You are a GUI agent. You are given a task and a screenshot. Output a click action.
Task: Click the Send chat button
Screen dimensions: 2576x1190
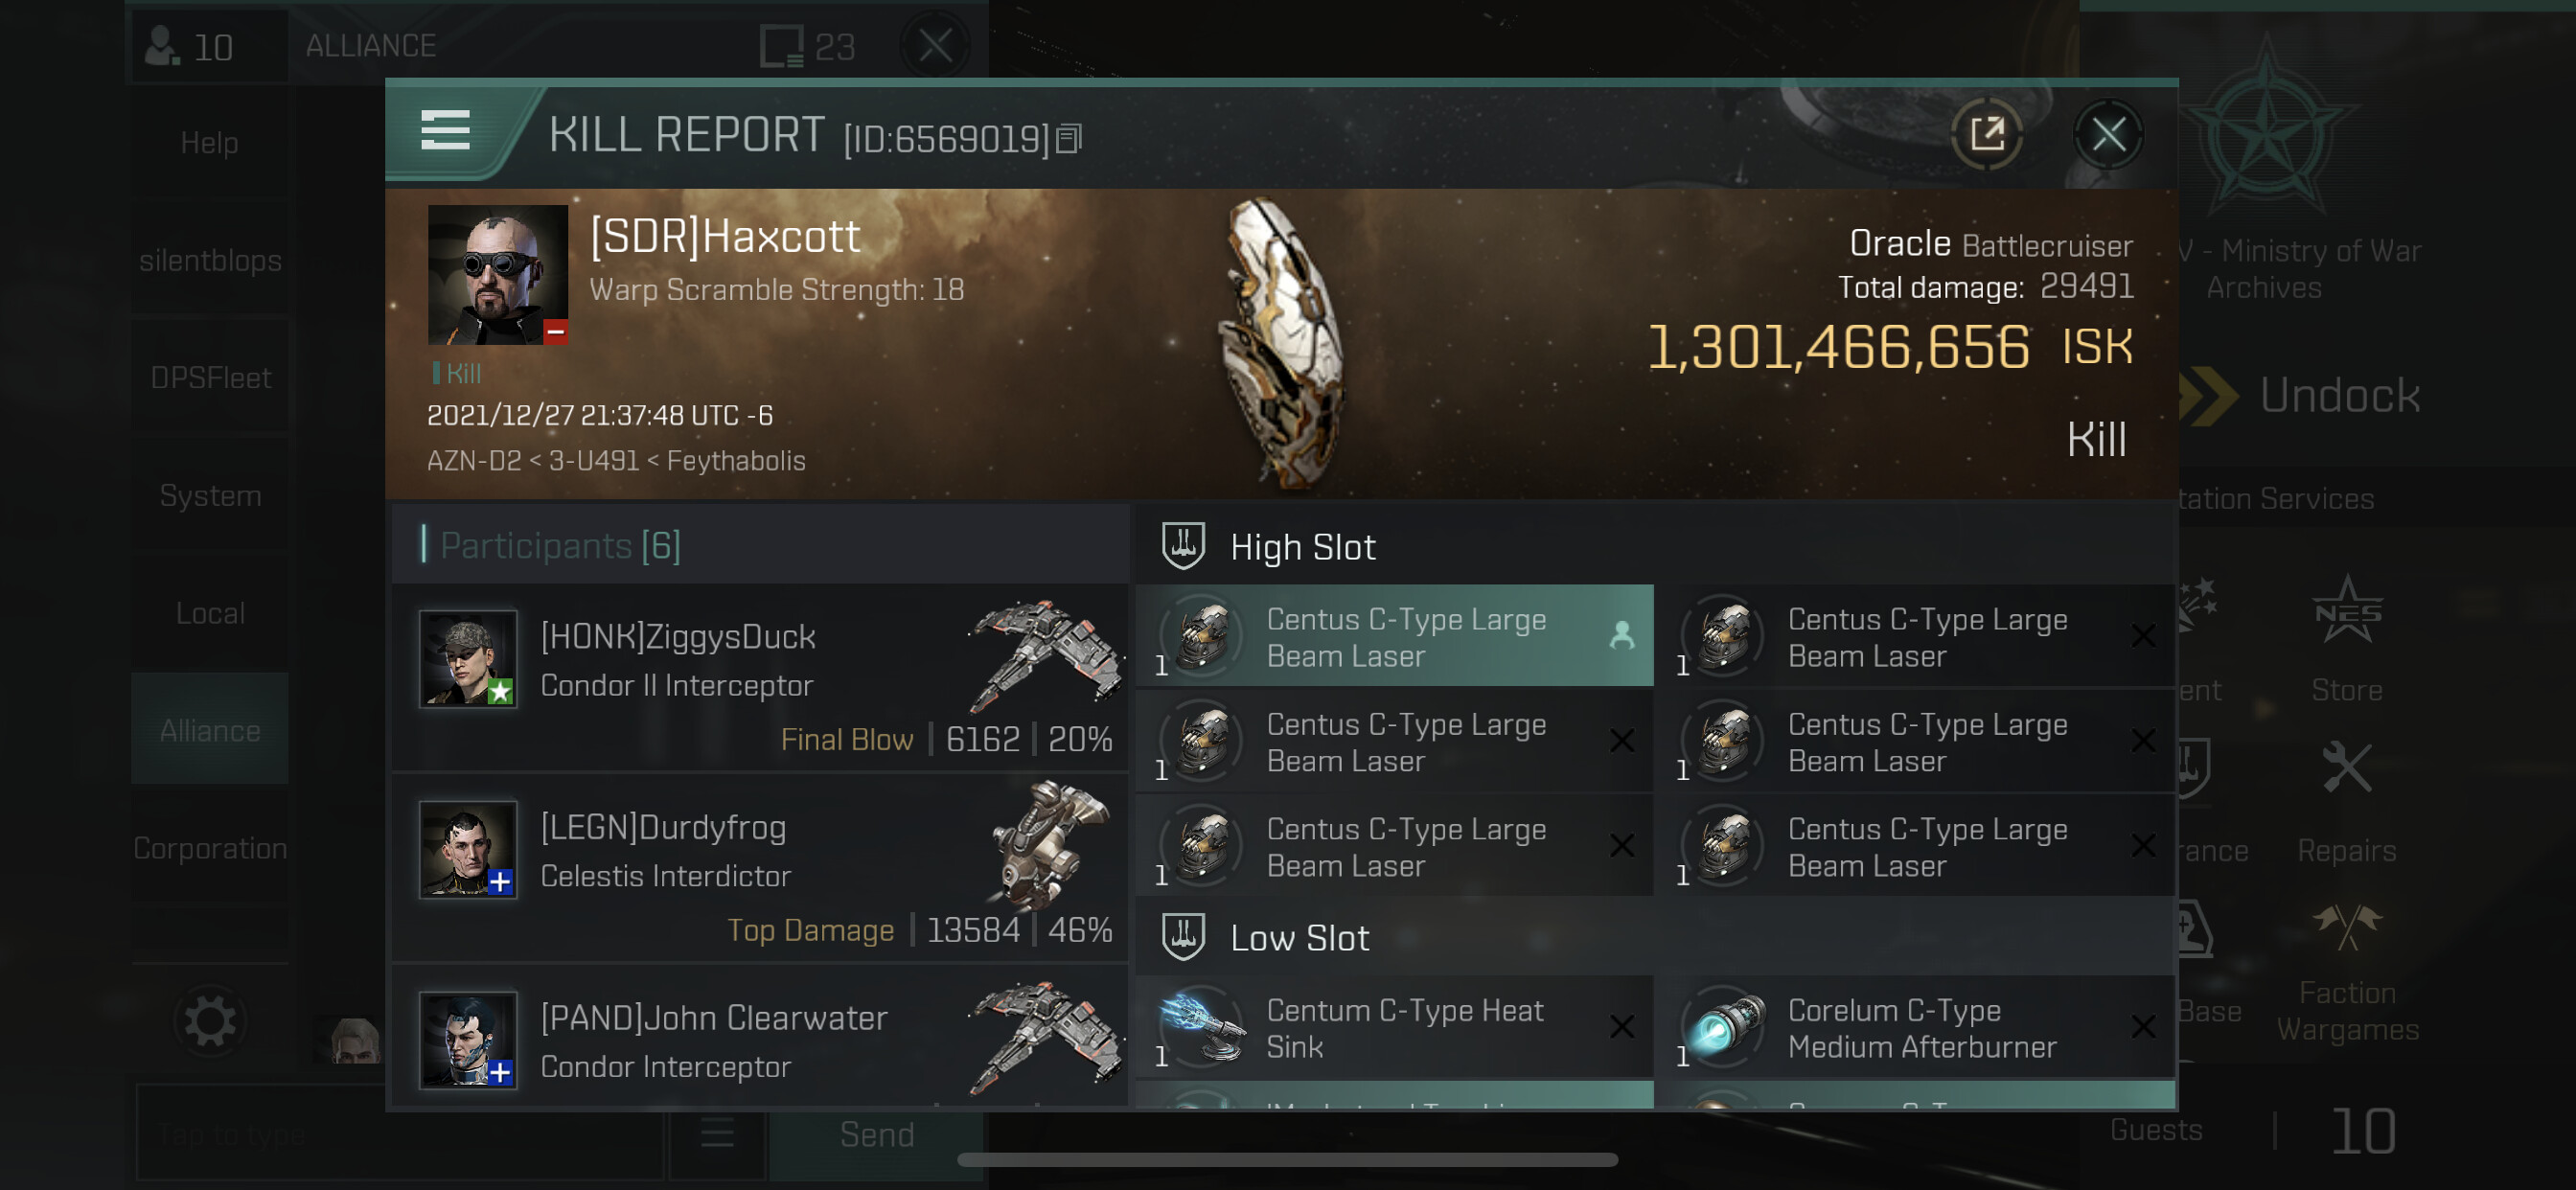[876, 1134]
